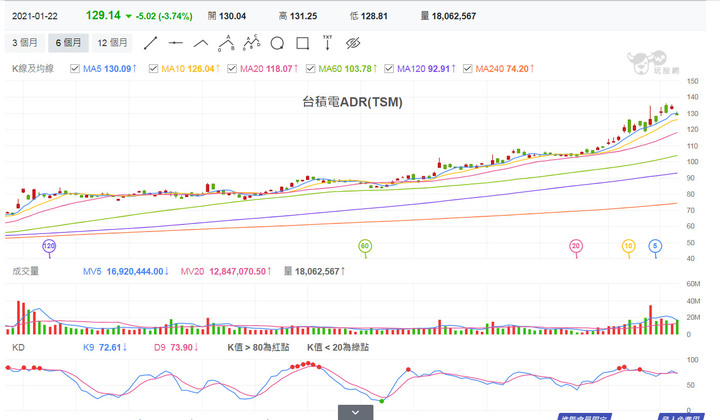Image resolution: width=720 pixels, height=420 pixels.
Task: Click the MV5 value 16,920,444.00
Action: [135, 272]
